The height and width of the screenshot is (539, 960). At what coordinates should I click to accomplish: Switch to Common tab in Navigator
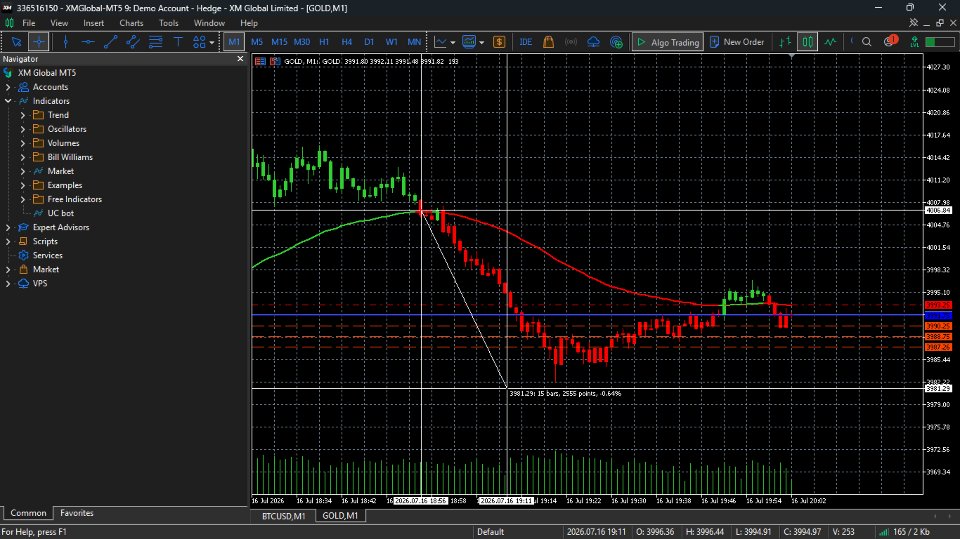click(28, 513)
